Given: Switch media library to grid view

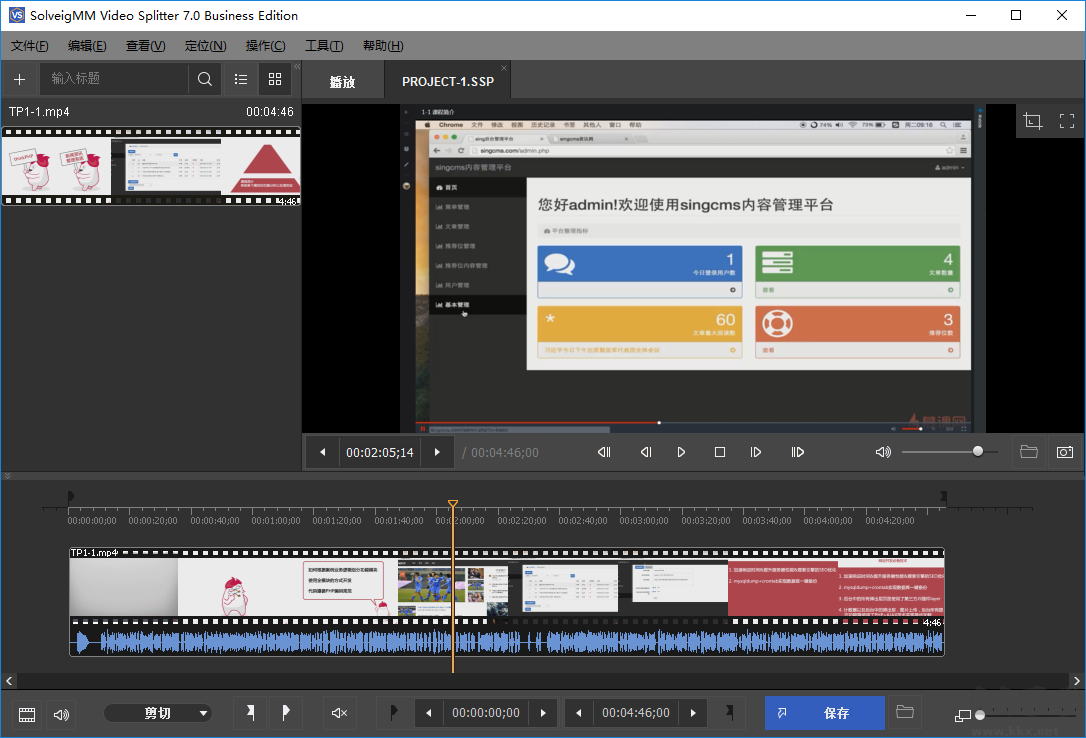Looking at the screenshot, I should [x=275, y=78].
